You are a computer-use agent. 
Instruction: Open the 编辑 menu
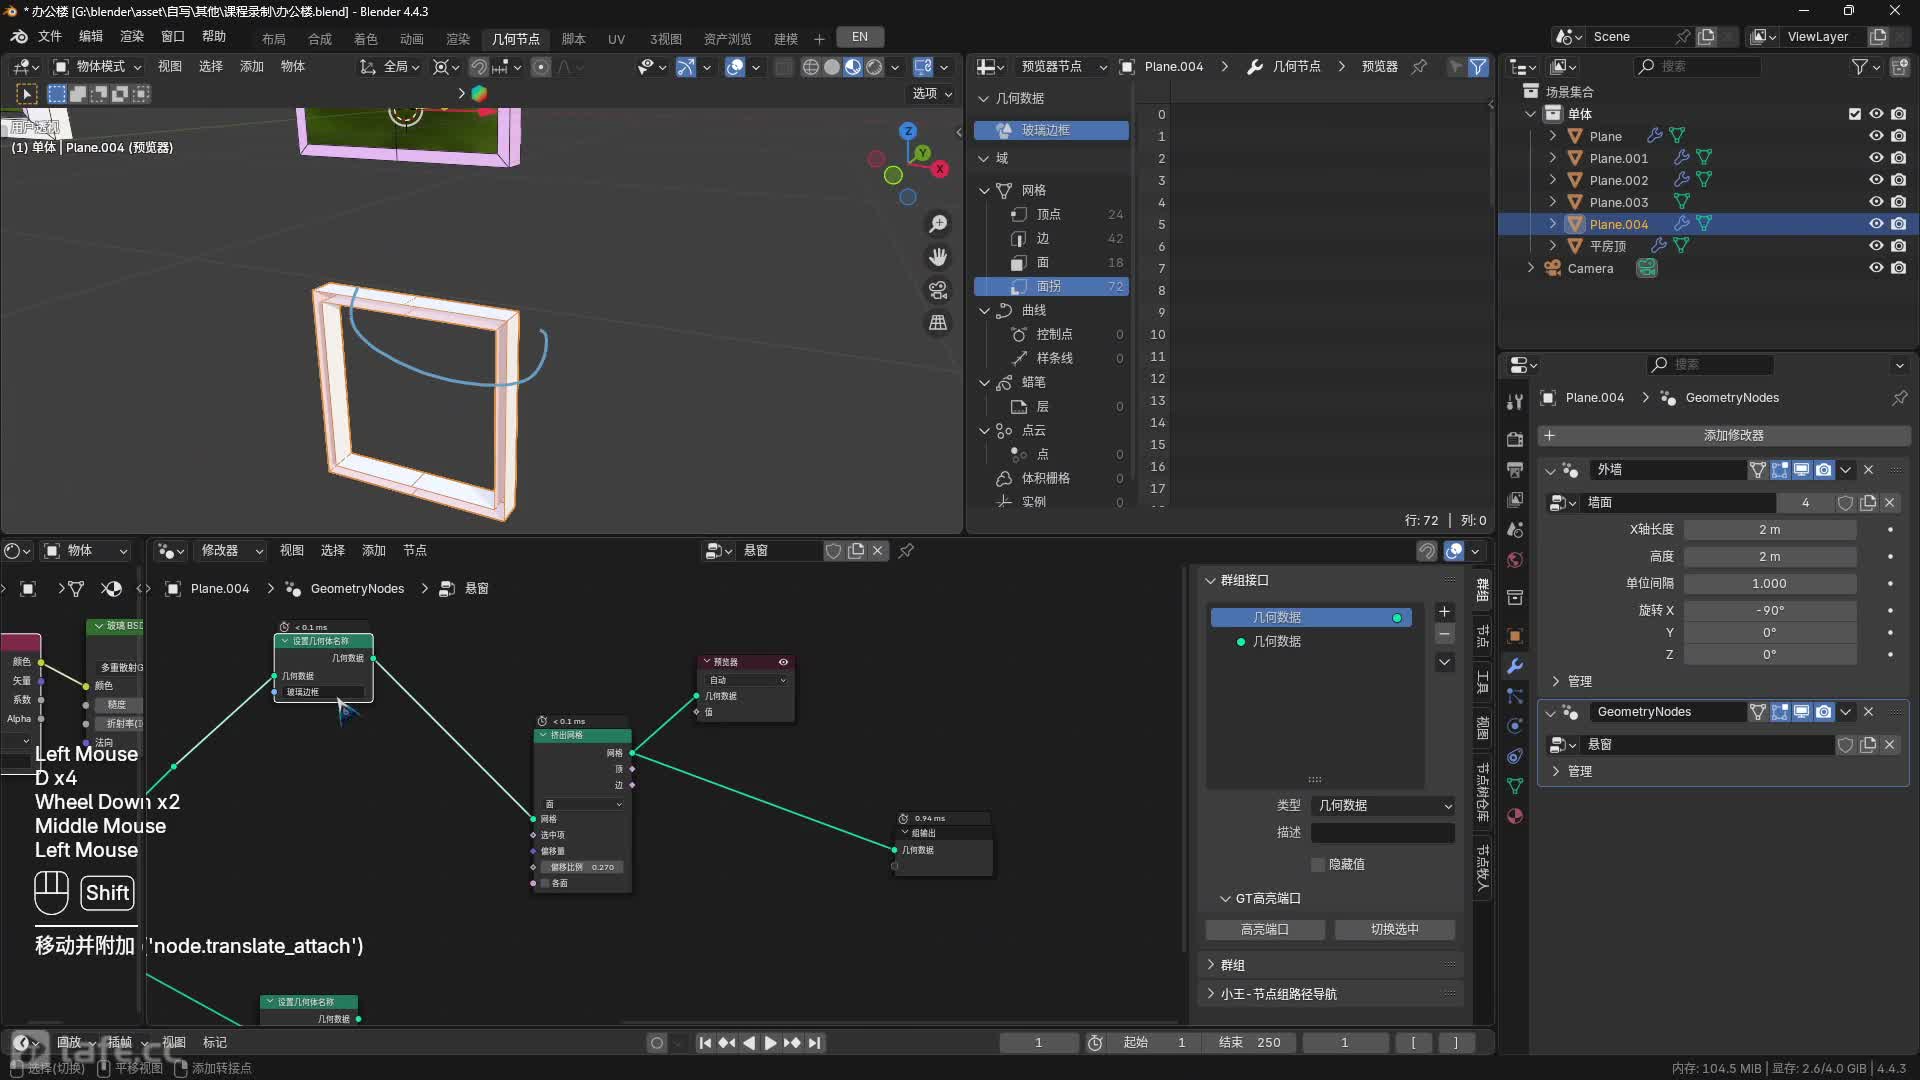tap(91, 37)
